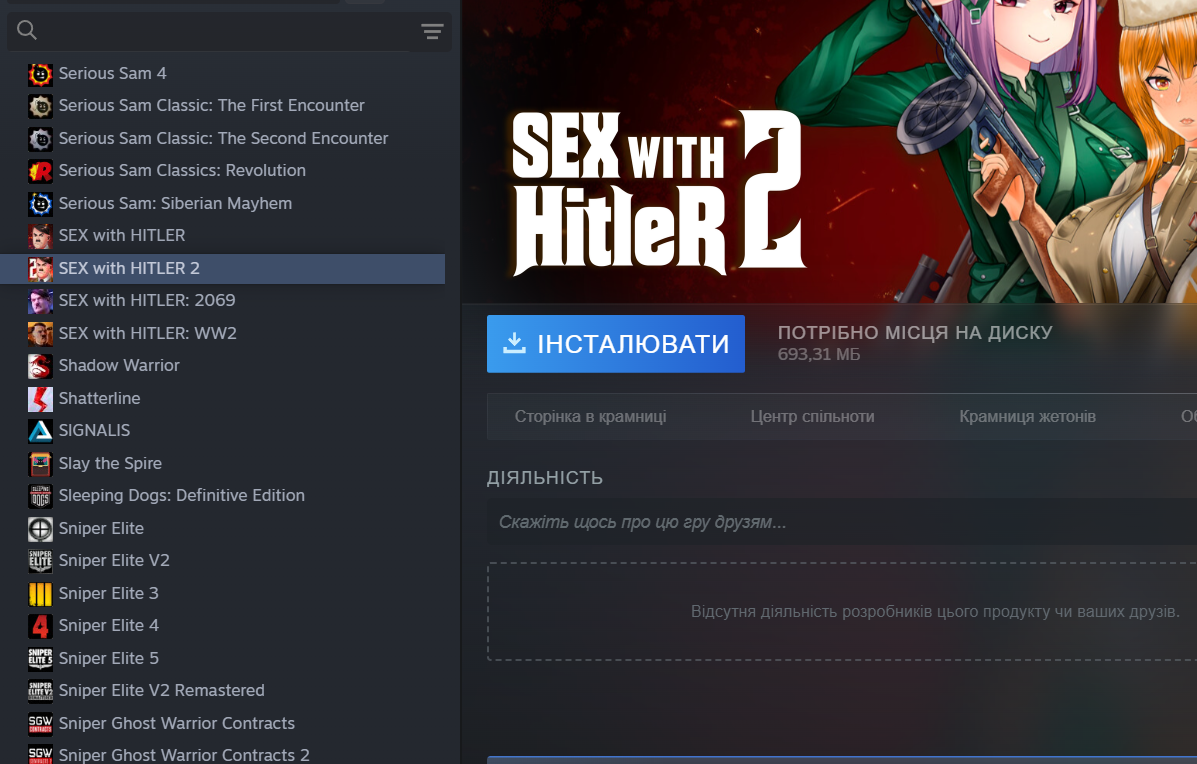Select 'Sniper Elite 4' title

pos(109,624)
